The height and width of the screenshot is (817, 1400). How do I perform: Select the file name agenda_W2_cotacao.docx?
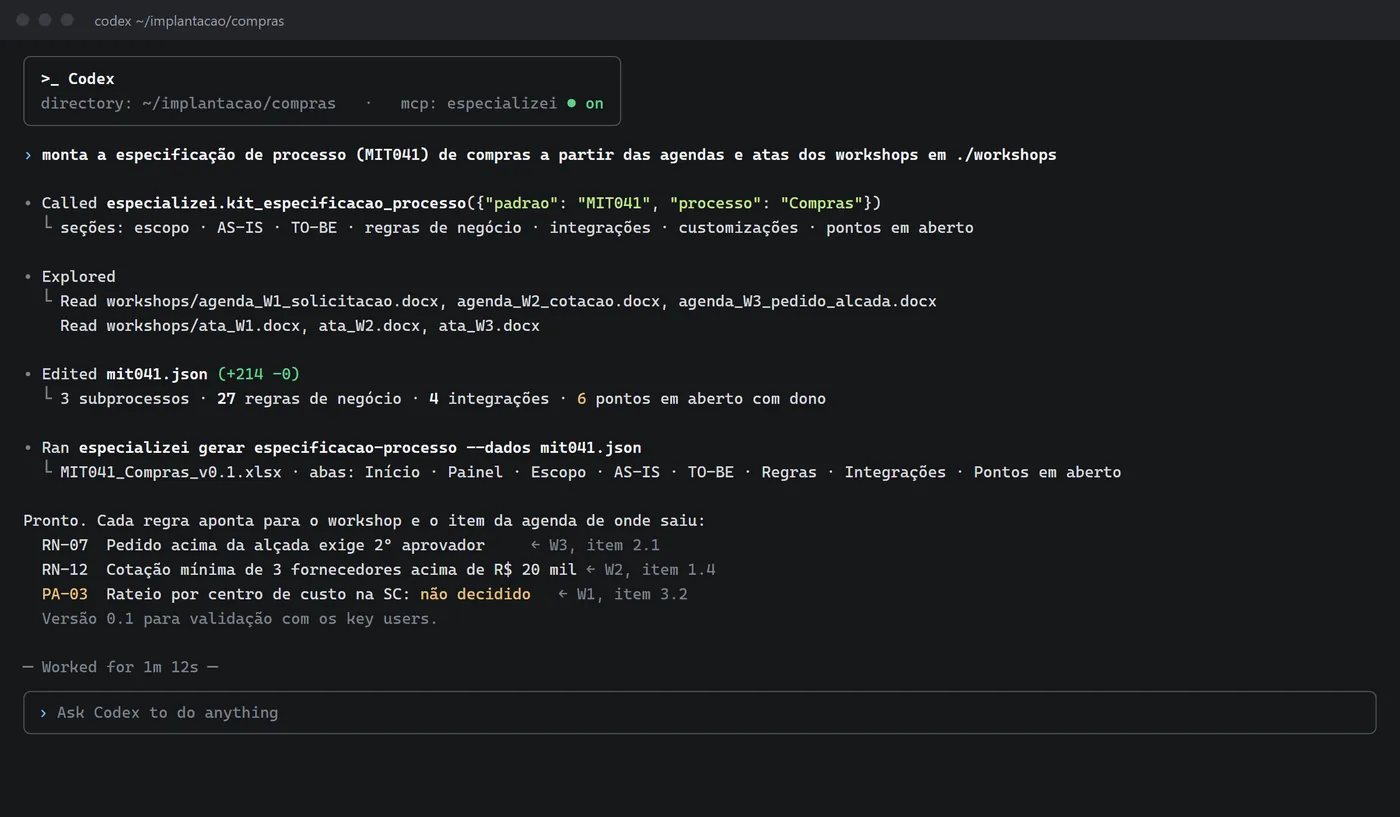pyautogui.click(x=558, y=301)
